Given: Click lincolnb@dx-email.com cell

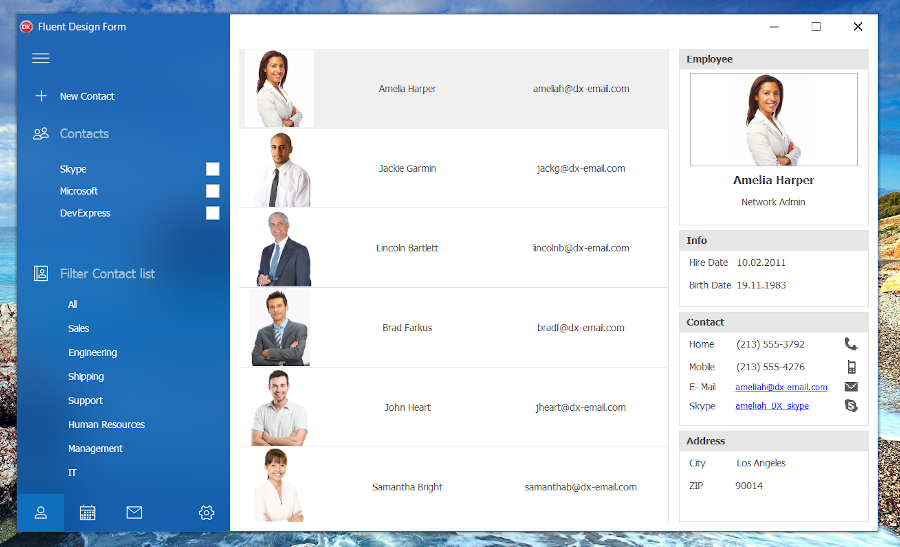Looking at the screenshot, I should coord(581,248).
